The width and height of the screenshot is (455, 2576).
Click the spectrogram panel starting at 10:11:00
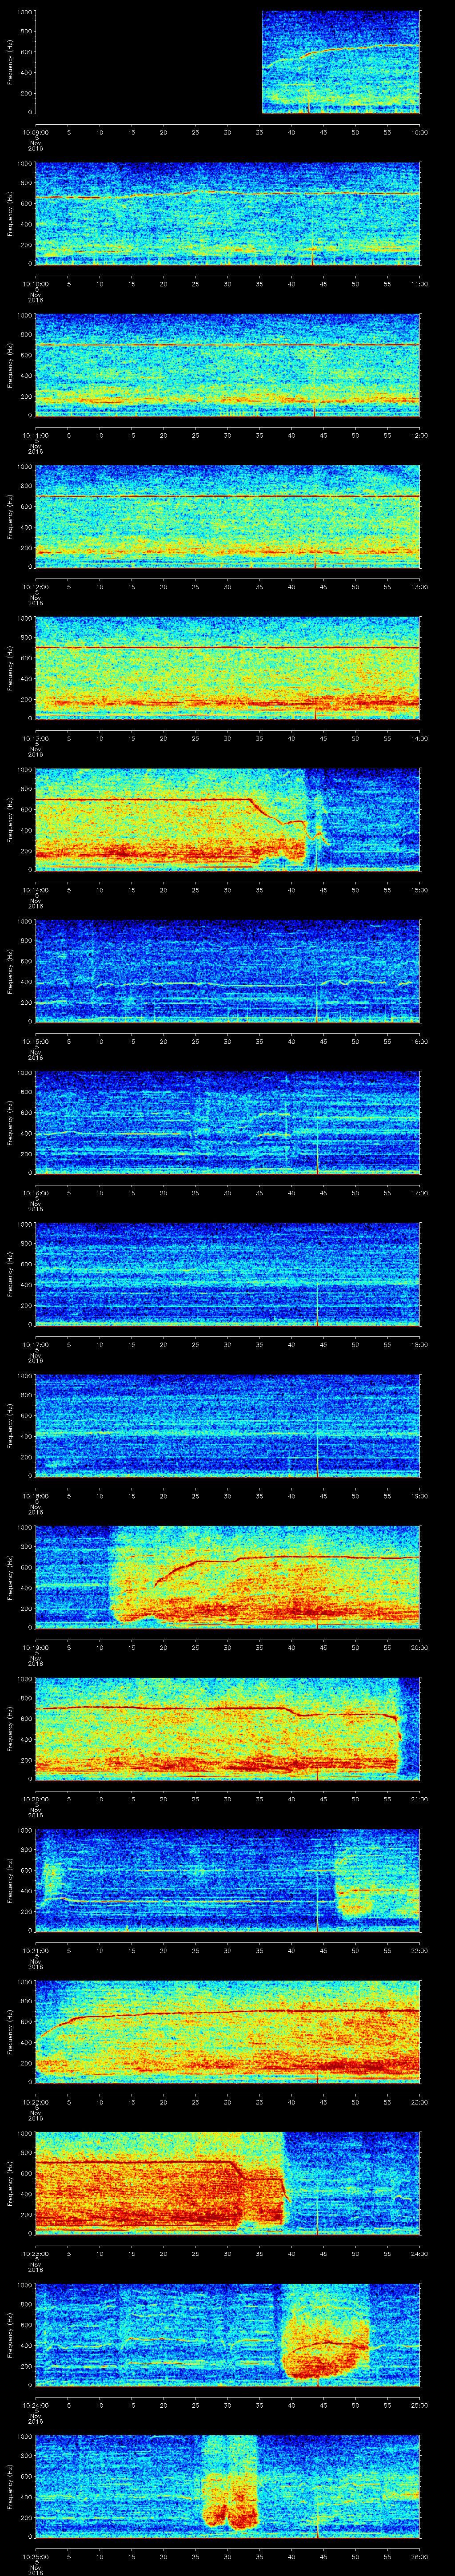tap(228, 365)
